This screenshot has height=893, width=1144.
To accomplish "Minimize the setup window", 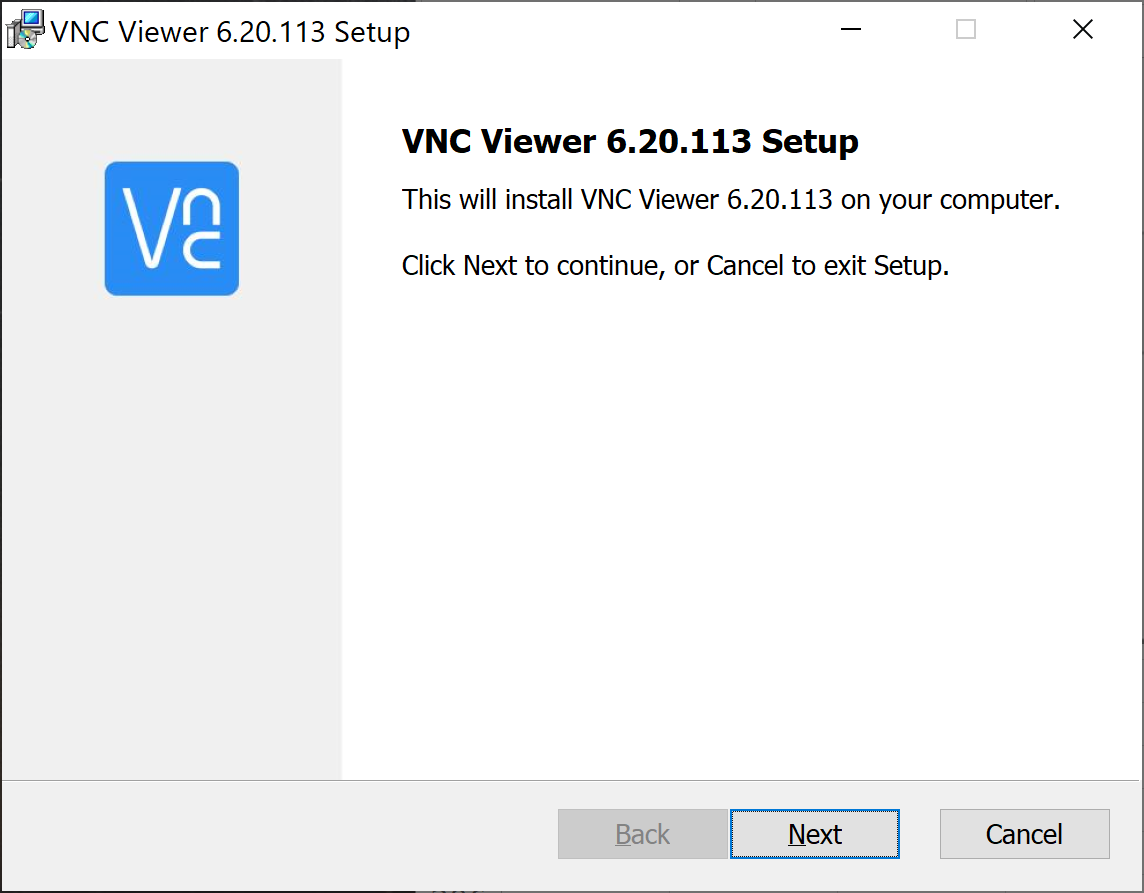I will (851, 30).
